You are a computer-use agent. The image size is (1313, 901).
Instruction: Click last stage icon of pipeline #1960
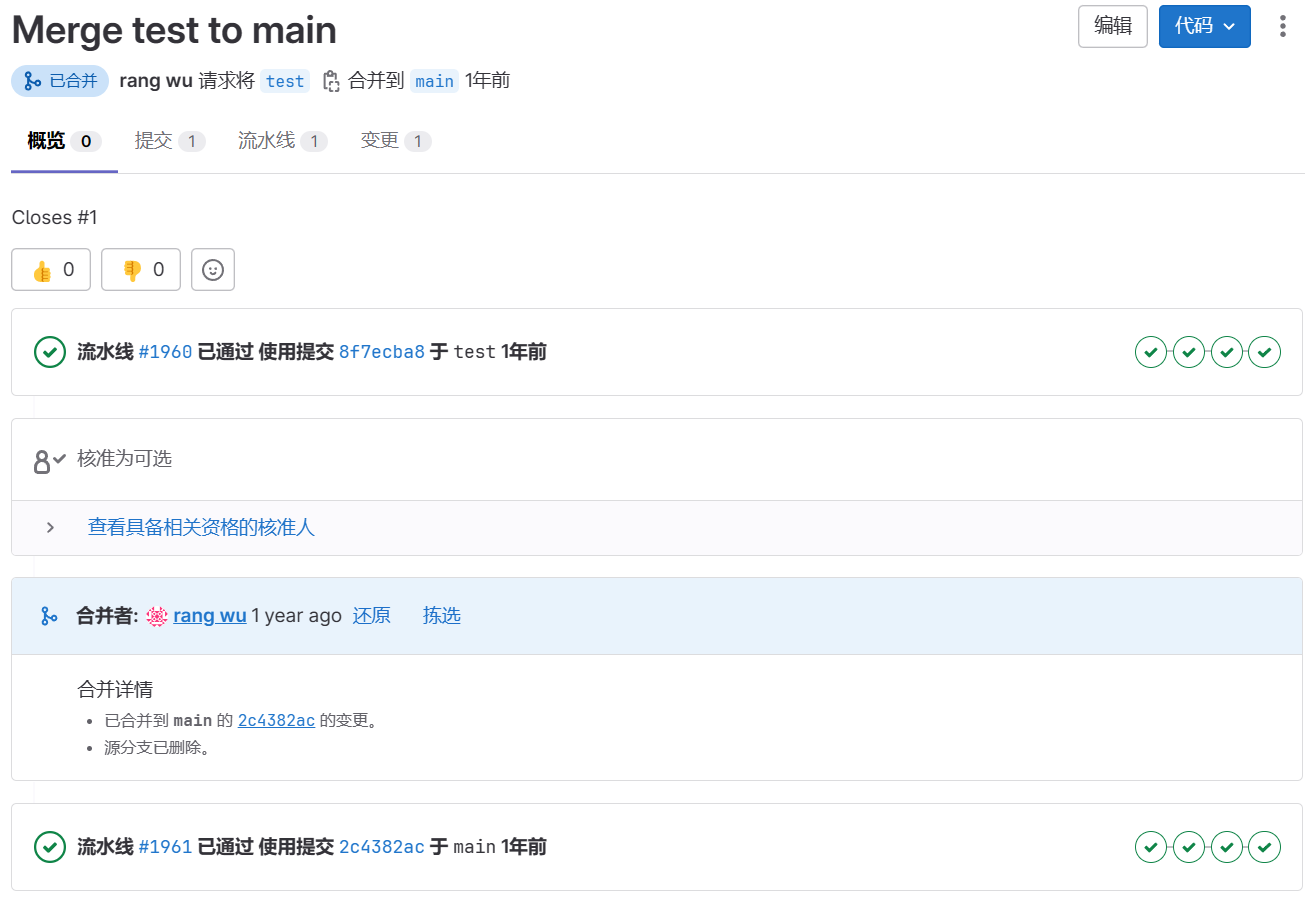pyautogui.click(x=1265, y=352)
